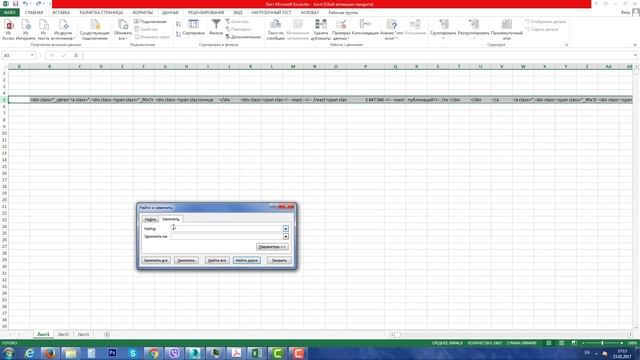Click Replace (Заменить) button in dialog

click(186, 260)
